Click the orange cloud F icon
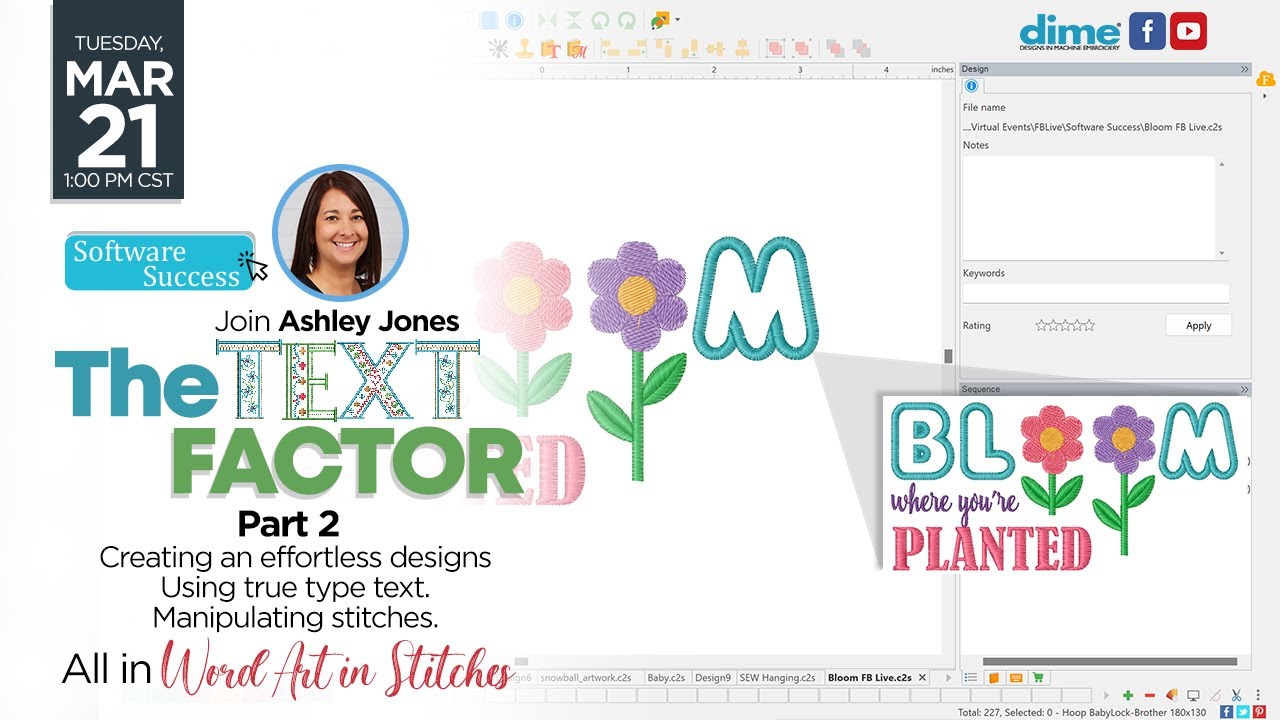Image resolution: width=1280 pixels, height=720 pixels. click(x=1266, y=79)
